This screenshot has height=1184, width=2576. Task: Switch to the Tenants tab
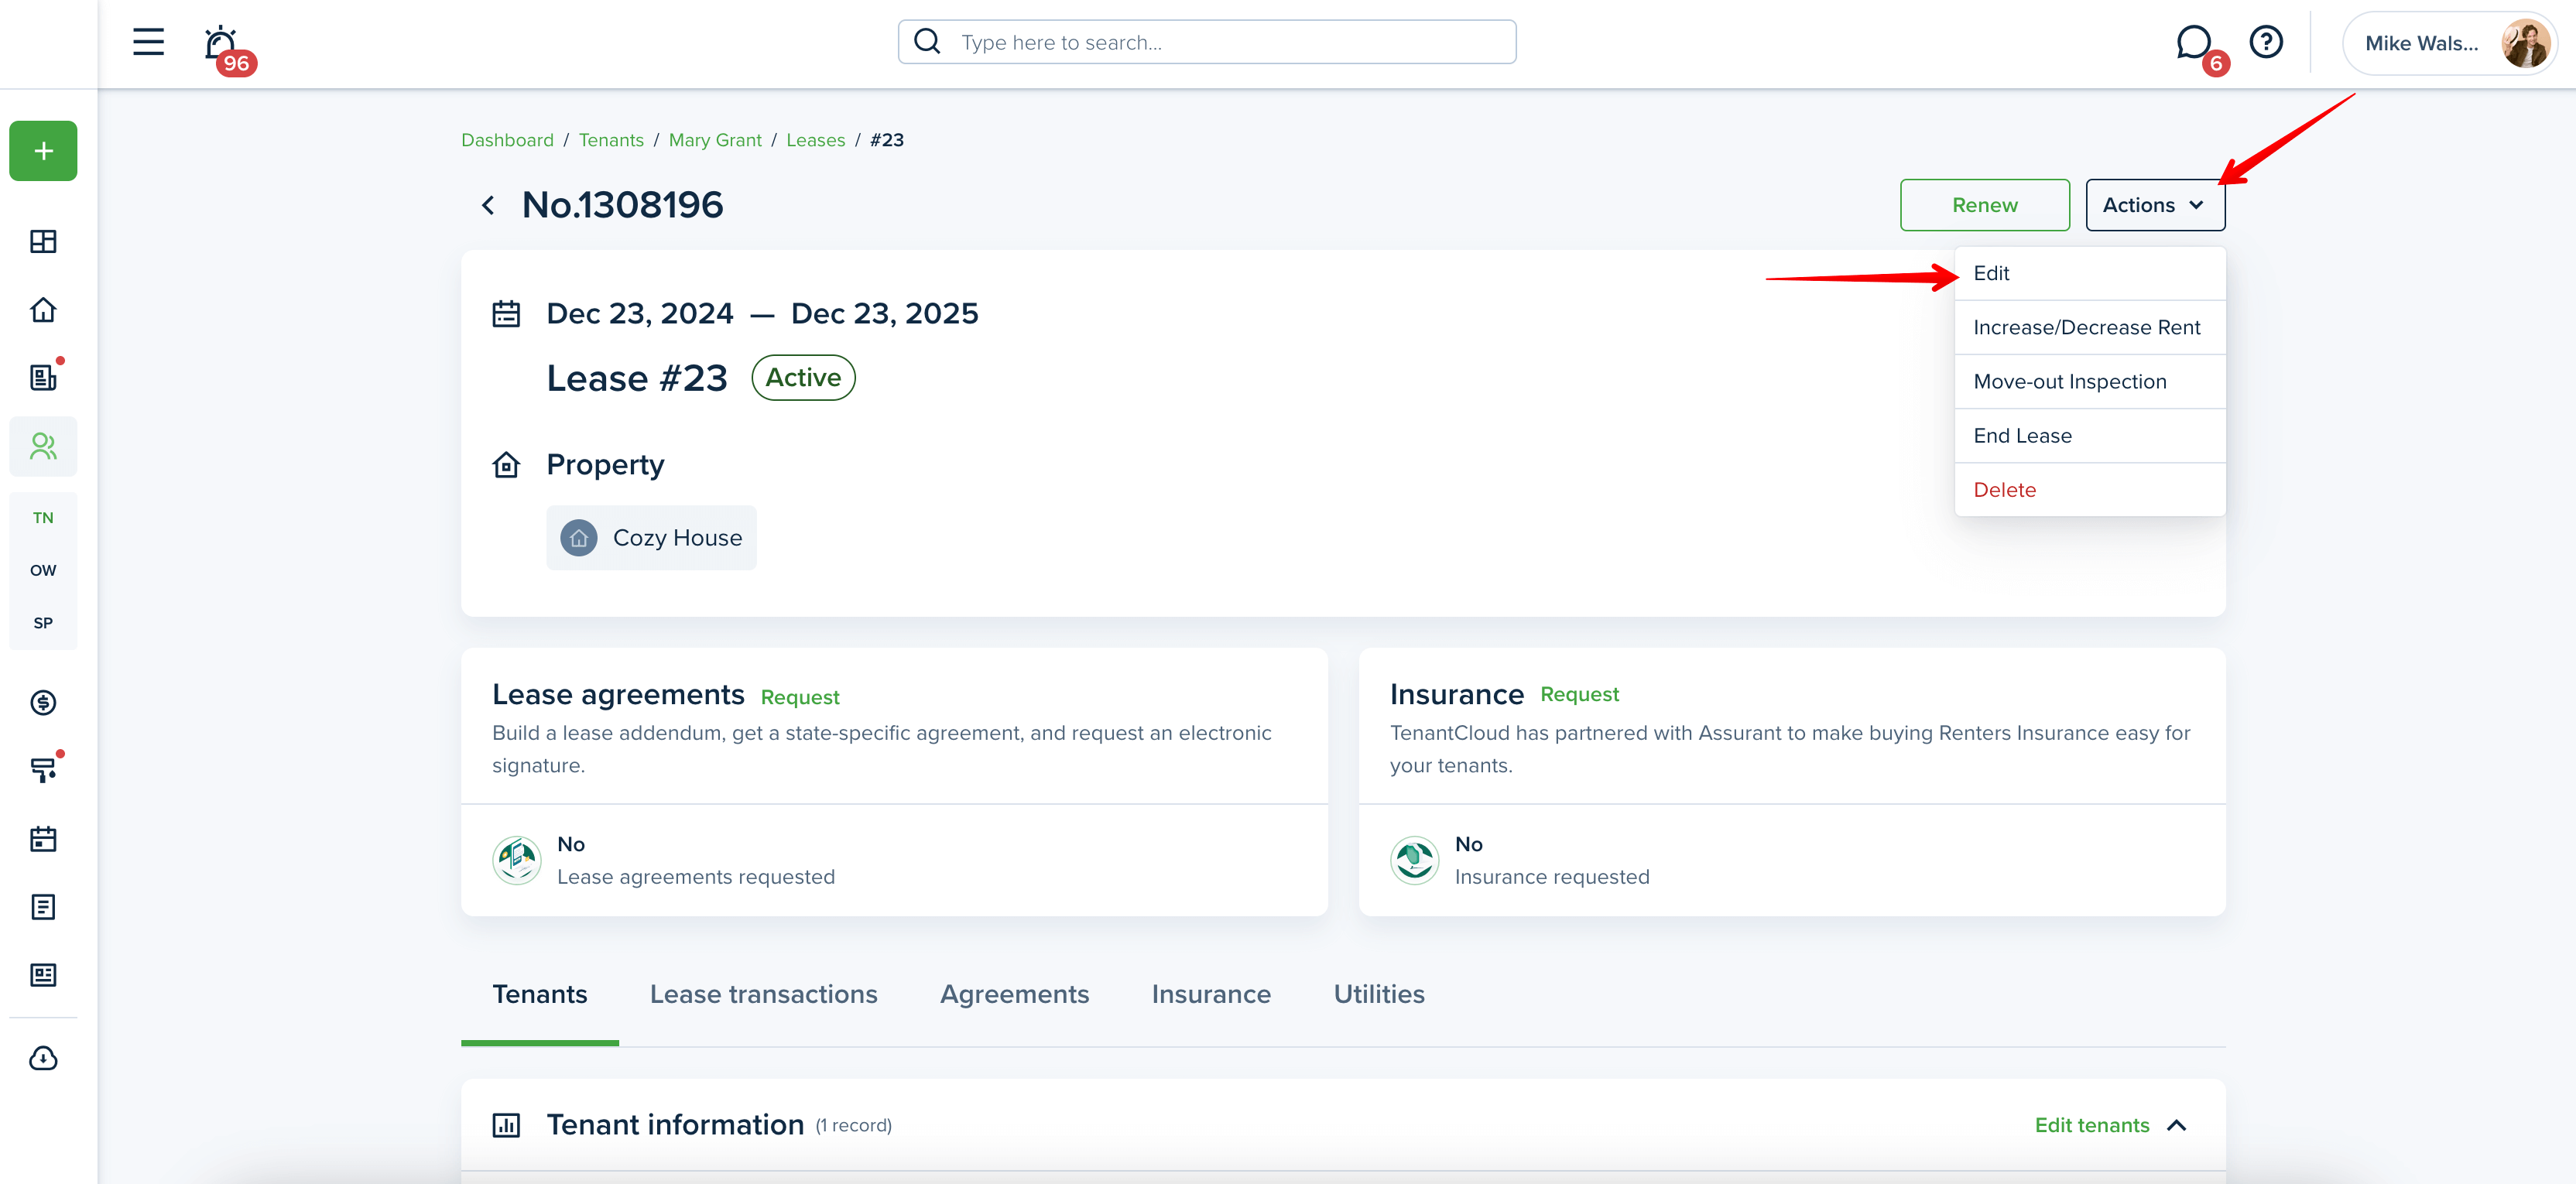(540, 994)
